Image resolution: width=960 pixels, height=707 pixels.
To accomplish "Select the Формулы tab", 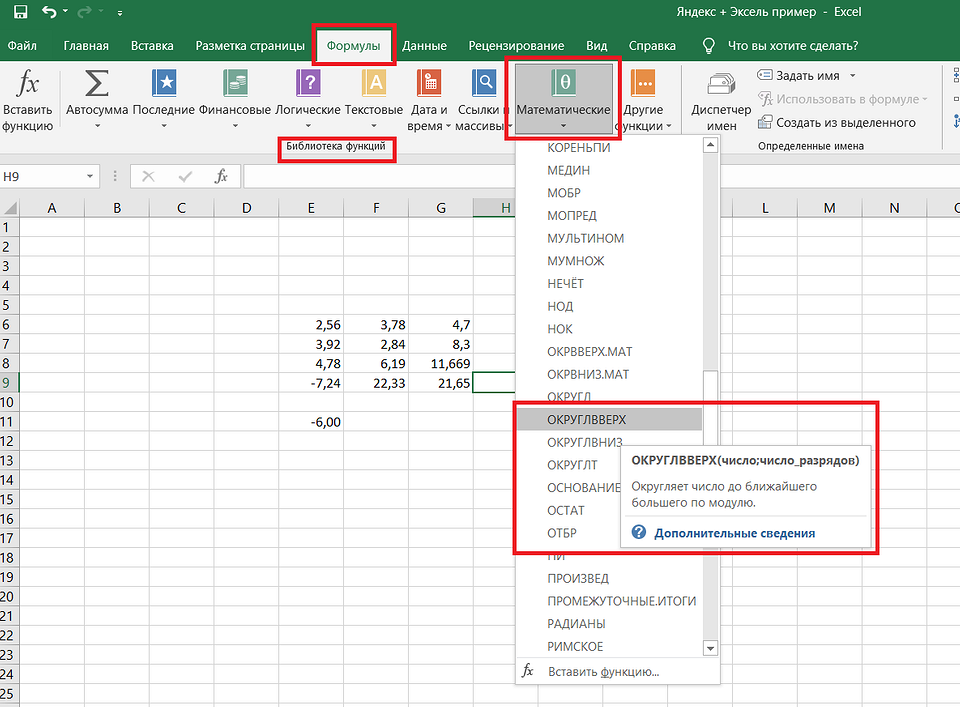I will [x=353, y=45].
